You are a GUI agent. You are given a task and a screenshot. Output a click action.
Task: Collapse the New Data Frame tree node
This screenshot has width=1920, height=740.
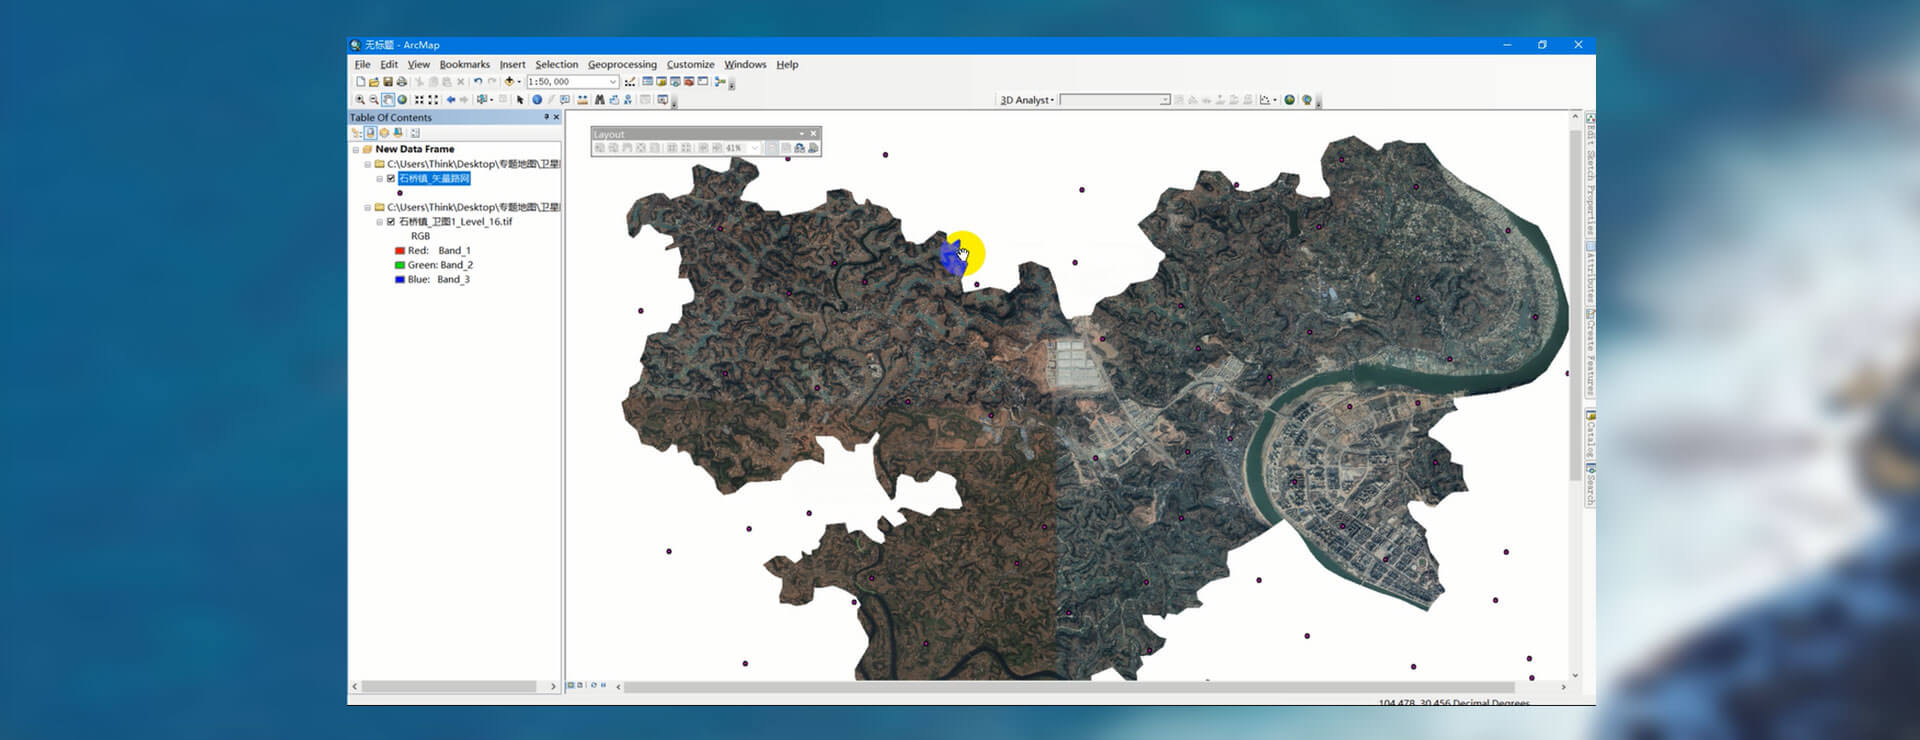point(355,149)
